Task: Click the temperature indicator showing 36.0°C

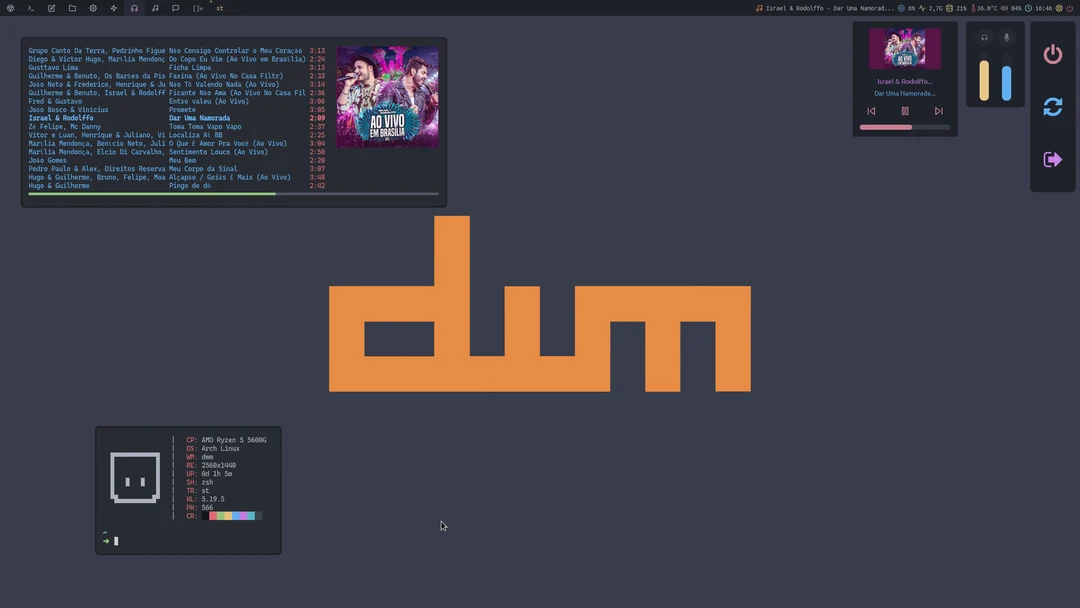Action: [x=985, y=8]
